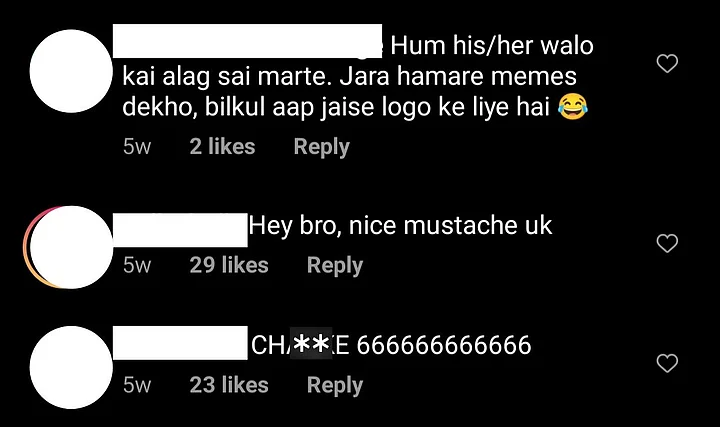Open avatar beside the 666666666666 comment
The height and width of the screenshot is (427, 720).
coord(71,367)
